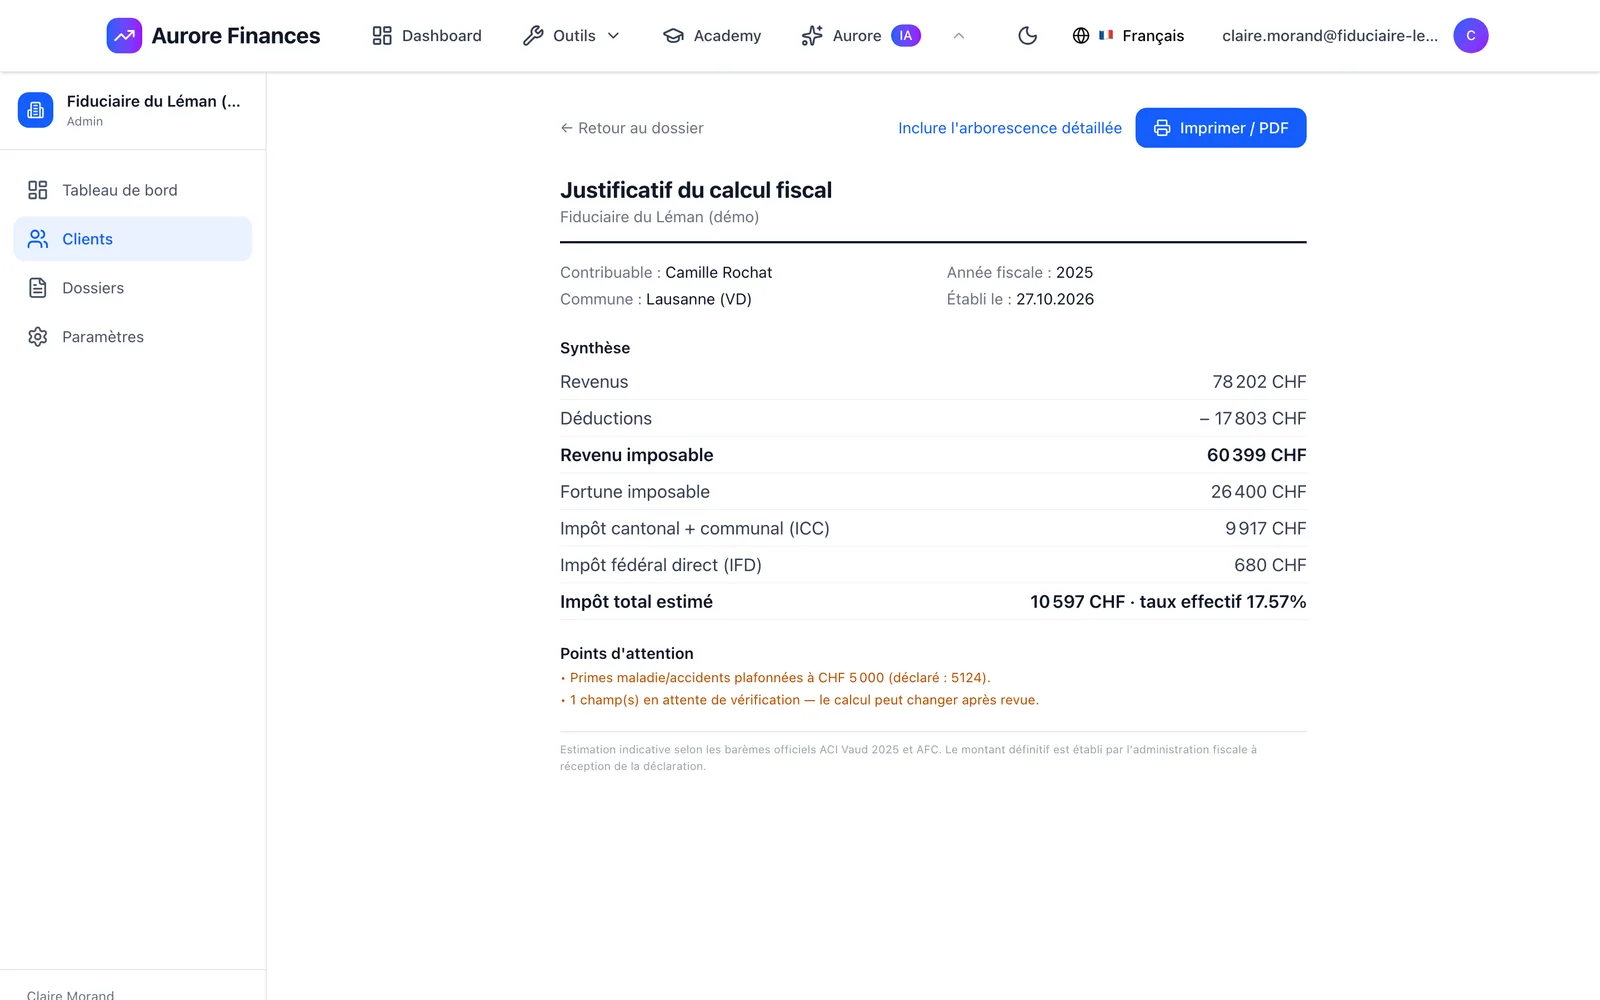Screen dimensions: 1600x1000
Task: Open the user avatar C
Action: [x=1471, y=36]
